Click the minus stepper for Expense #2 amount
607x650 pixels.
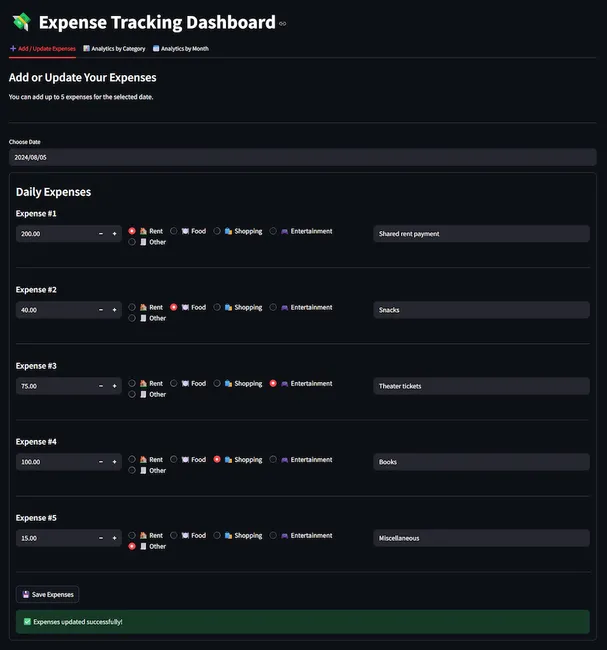101,310
